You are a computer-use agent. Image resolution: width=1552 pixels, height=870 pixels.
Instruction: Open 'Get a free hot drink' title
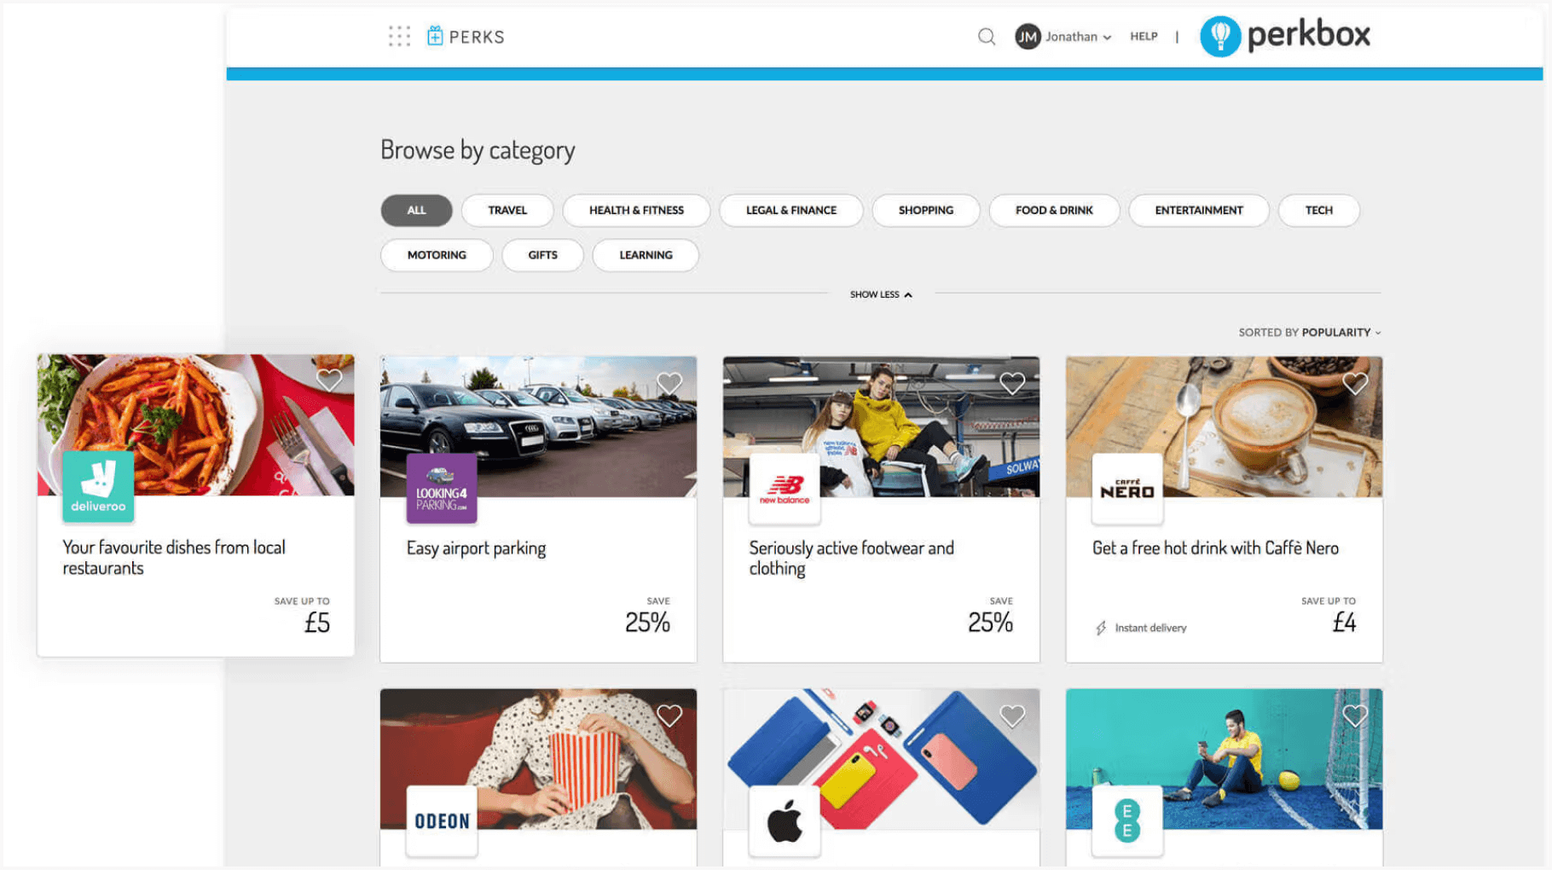pyautogui.click(x=1215, y=548)
